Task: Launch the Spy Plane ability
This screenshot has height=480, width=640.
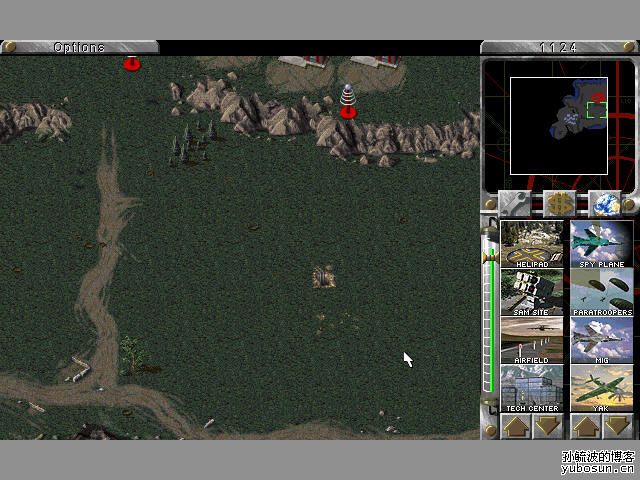Action: click(x=602, y=244)
